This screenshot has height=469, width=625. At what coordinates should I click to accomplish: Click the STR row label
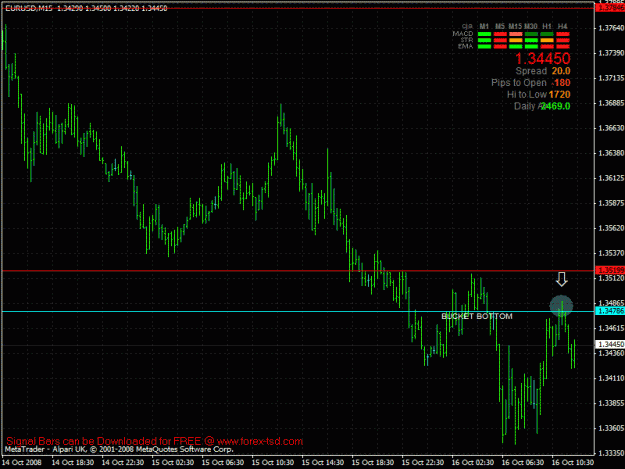click(467, 40)
